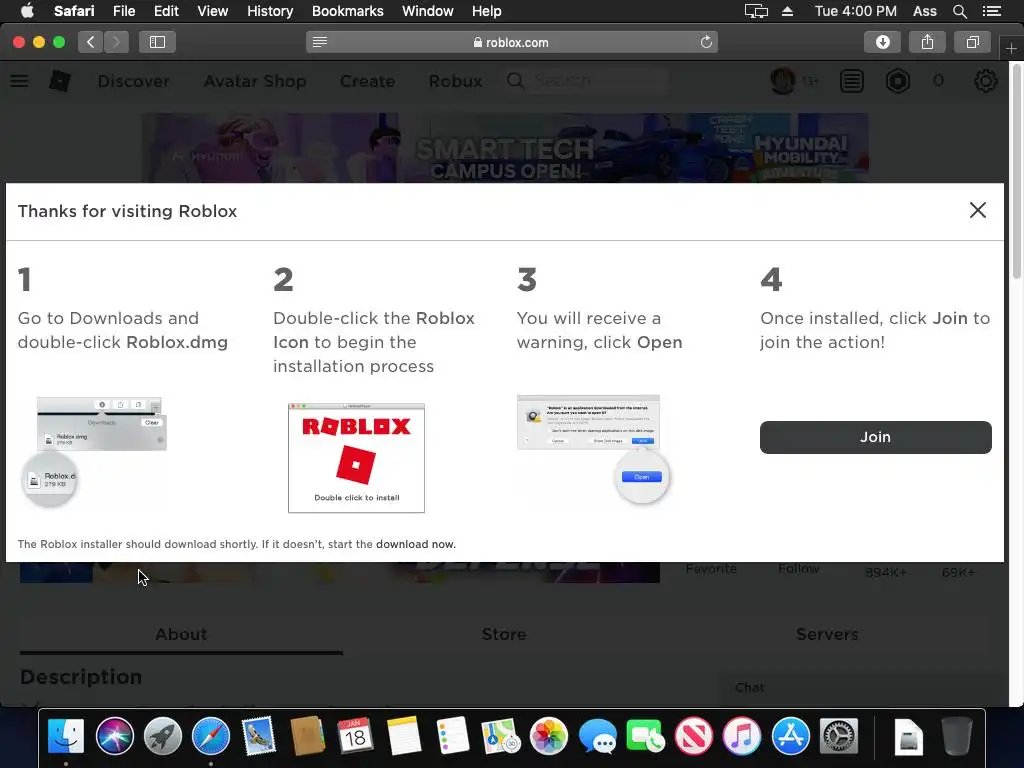Screen dimensions: 1024x768
Task: Click the Hyundai Mobility banner ad
Action: [505, 148]
